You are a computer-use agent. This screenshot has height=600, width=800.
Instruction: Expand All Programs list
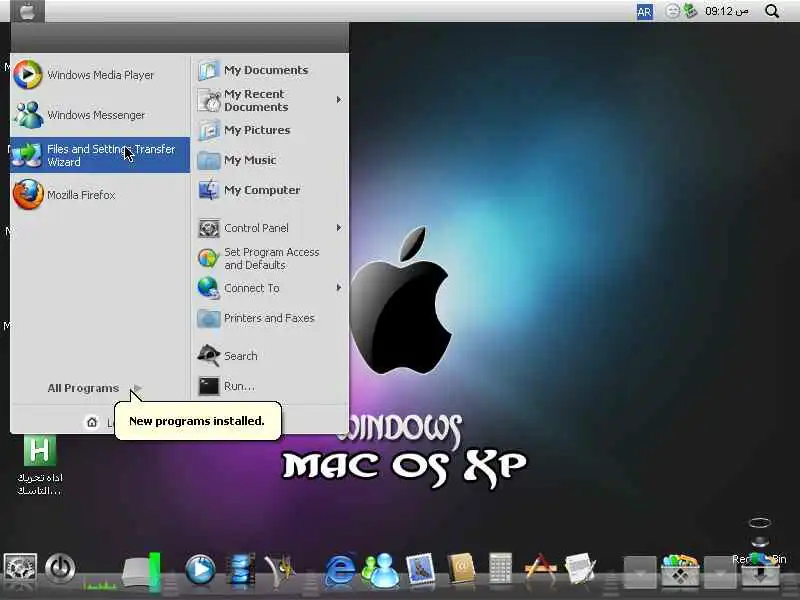pos(95,388)
